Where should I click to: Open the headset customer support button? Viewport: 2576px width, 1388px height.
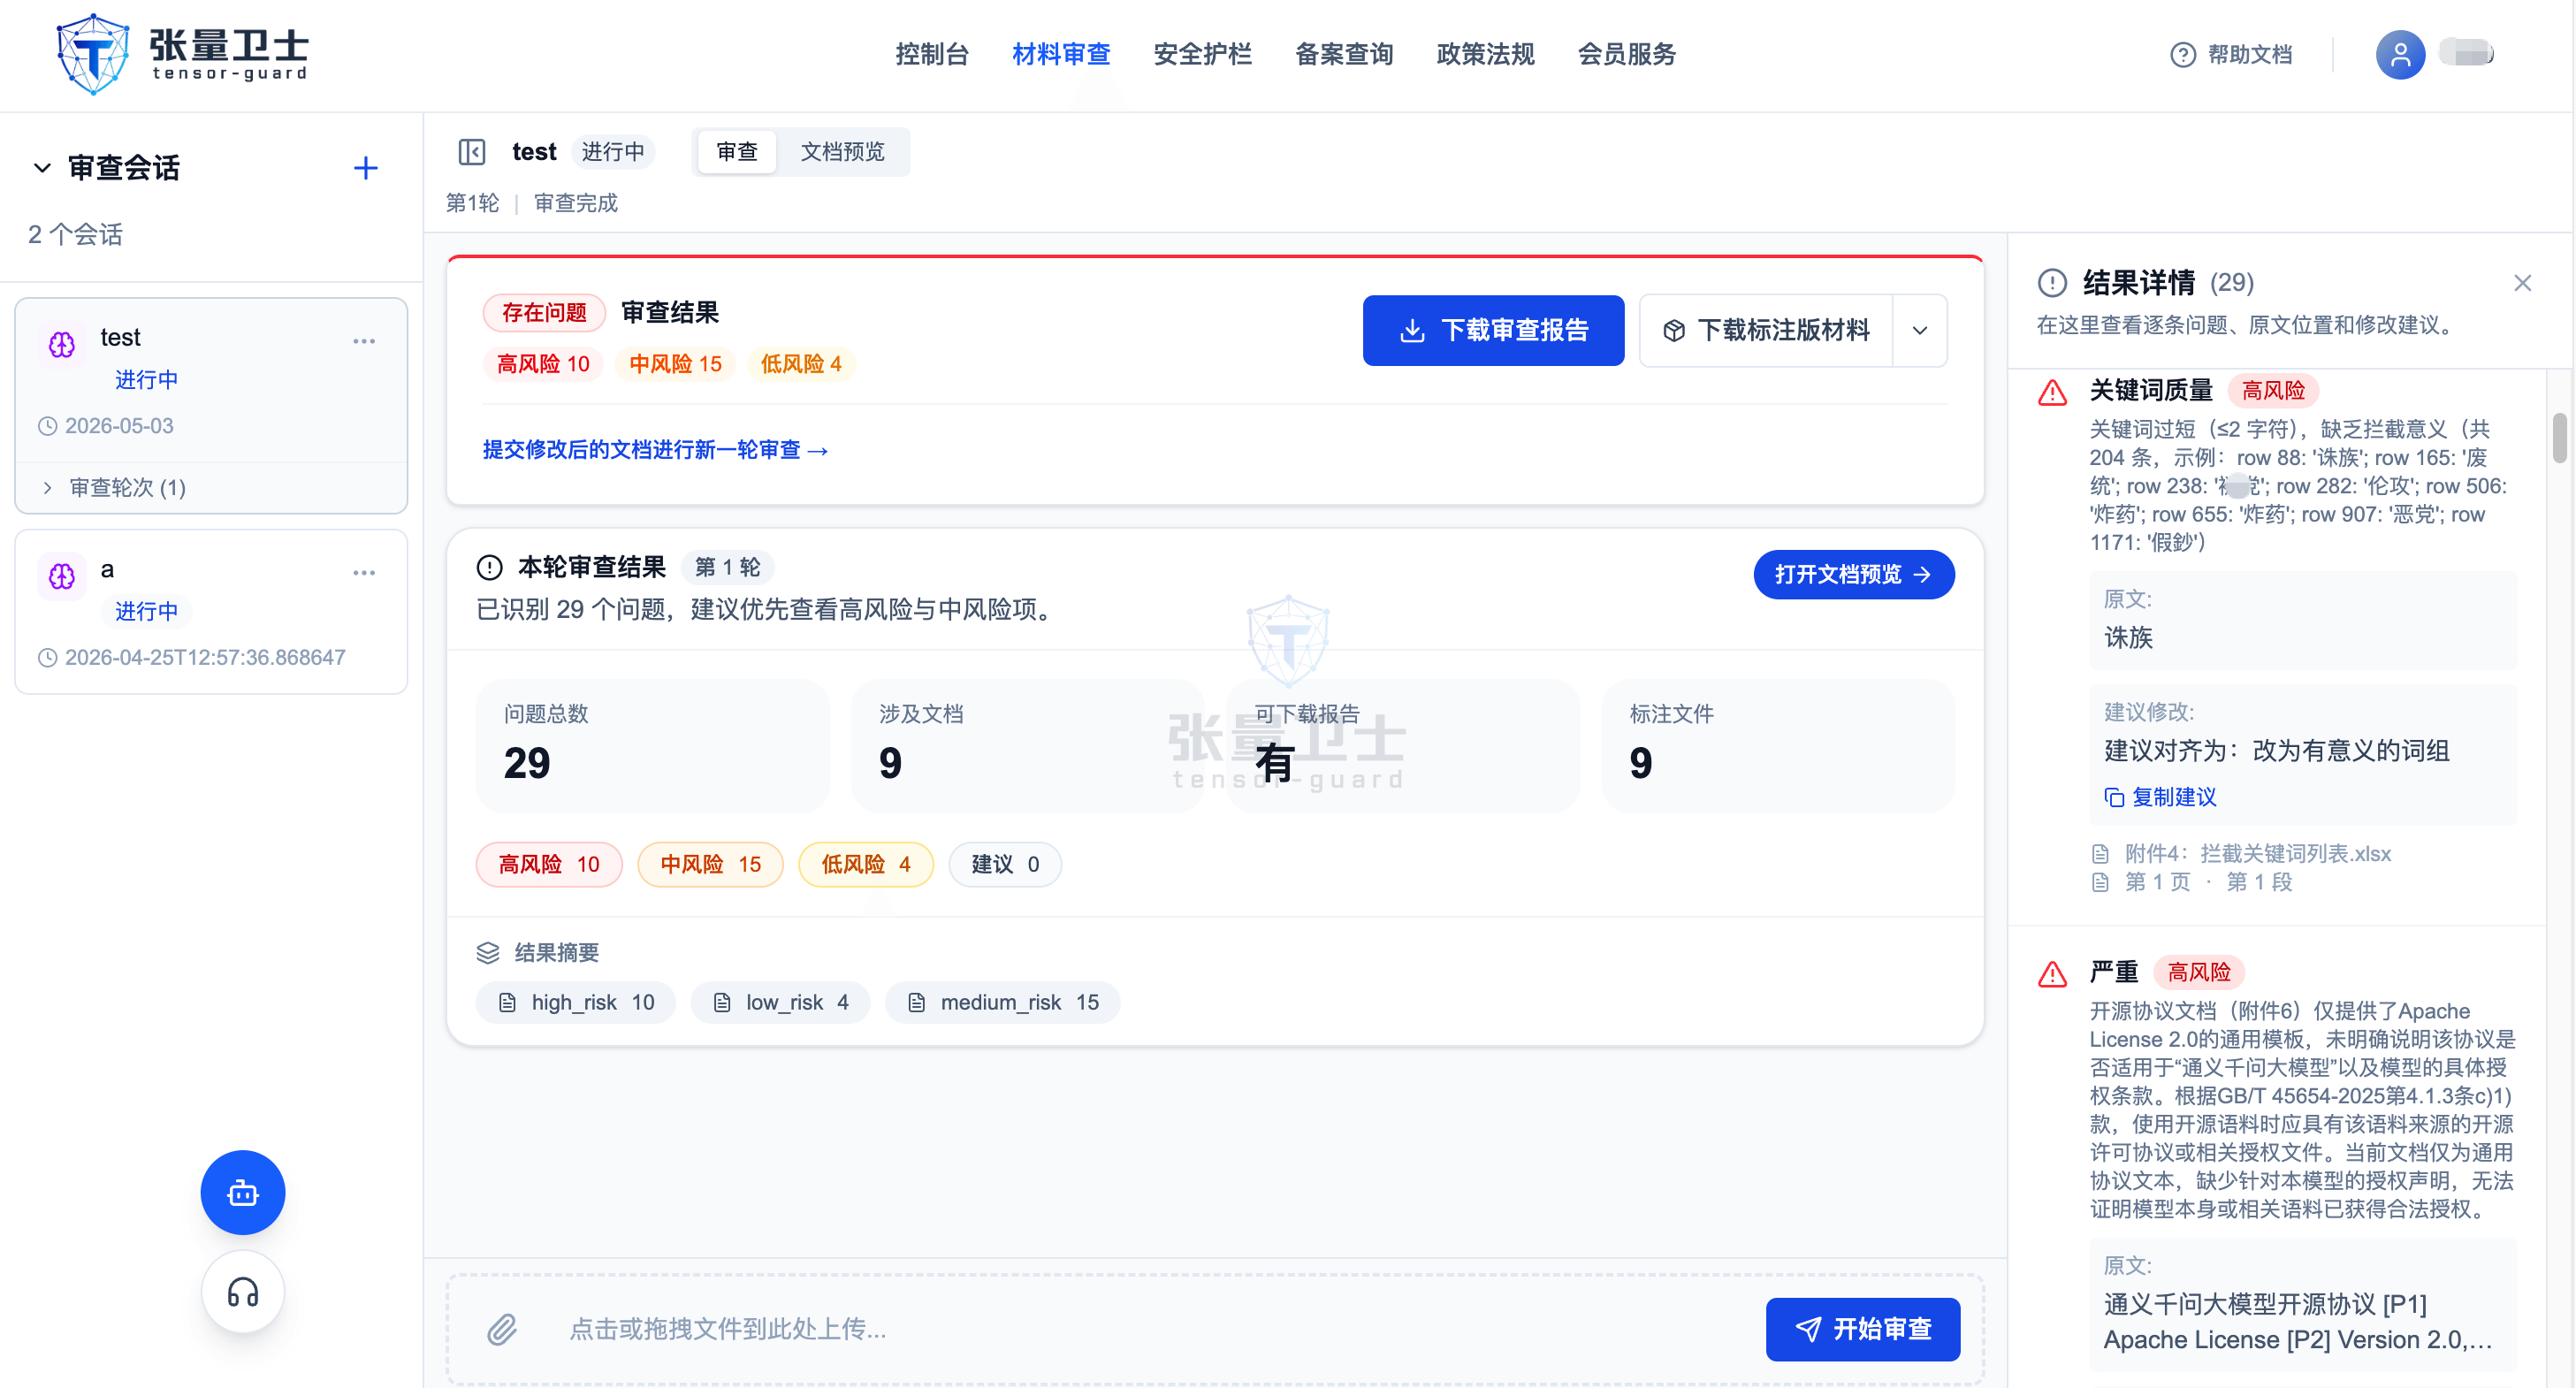pyautogui.click(x=243, y=1292)
